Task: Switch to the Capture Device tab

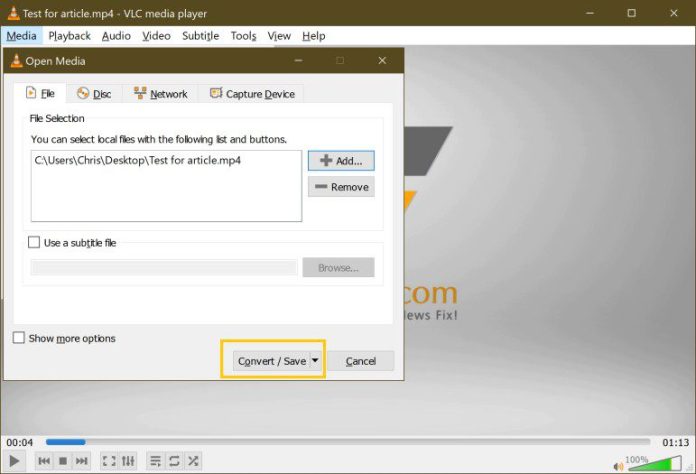Action: coord(252,94)
